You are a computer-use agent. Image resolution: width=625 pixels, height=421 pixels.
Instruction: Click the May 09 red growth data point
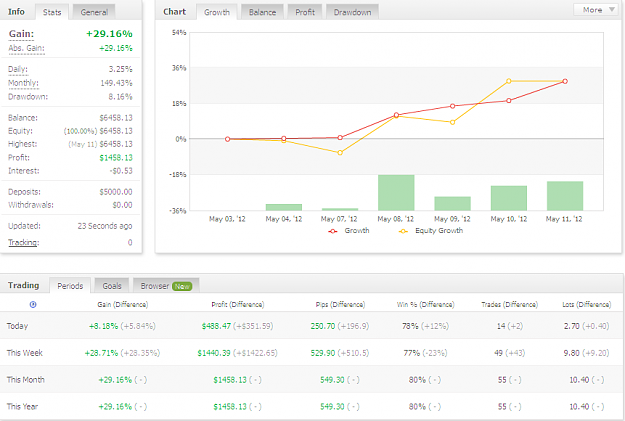[x=452, y=106]
